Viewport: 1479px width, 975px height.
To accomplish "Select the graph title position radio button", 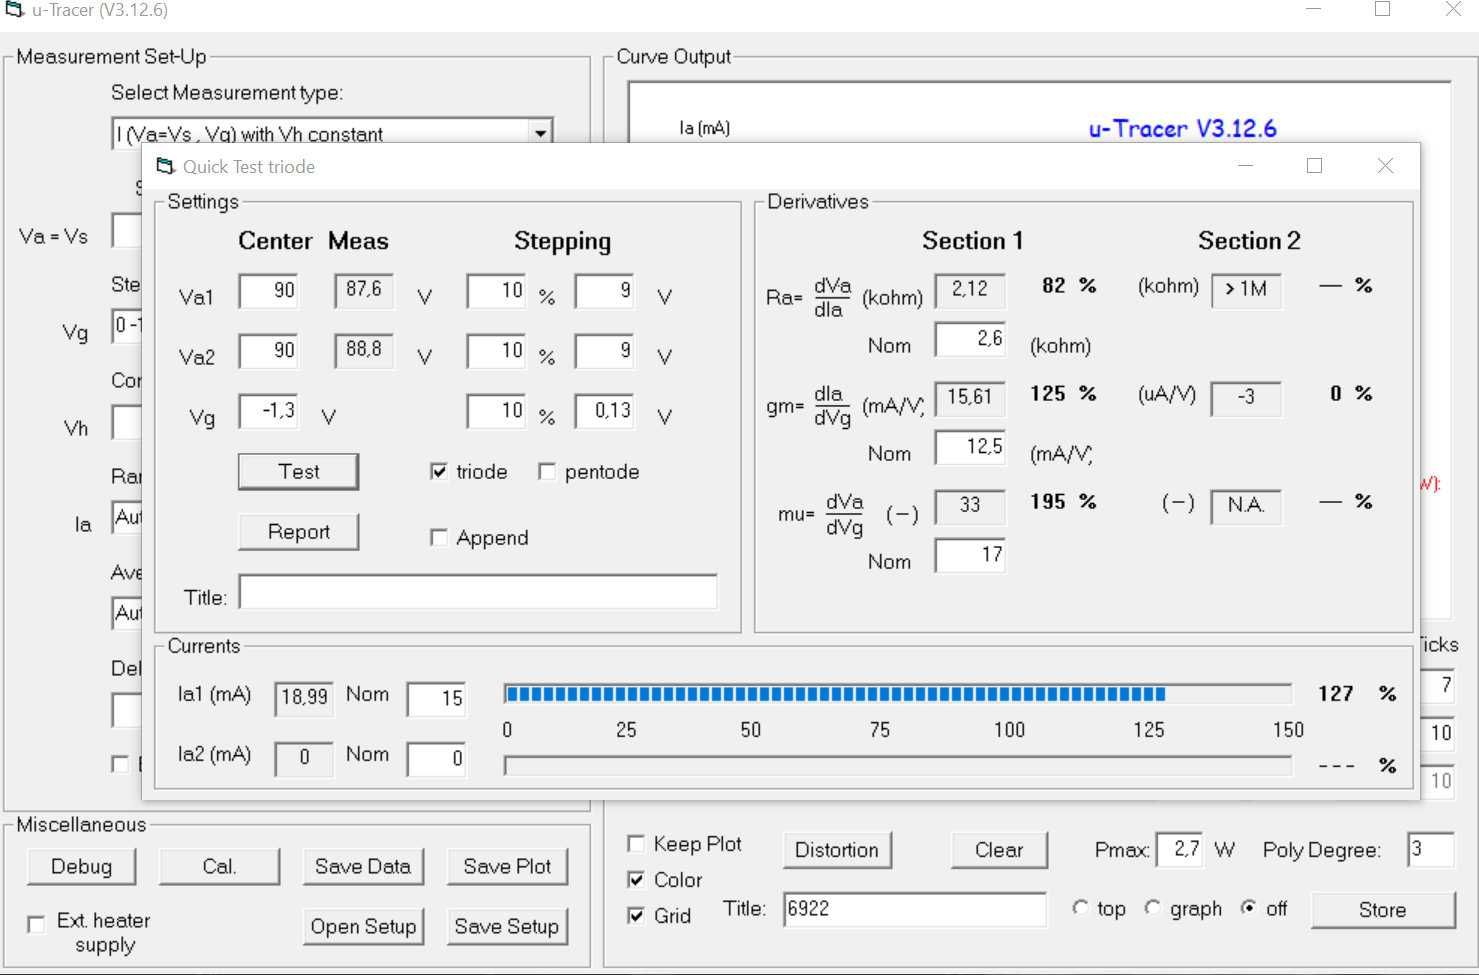I will tap(1153, 908).
